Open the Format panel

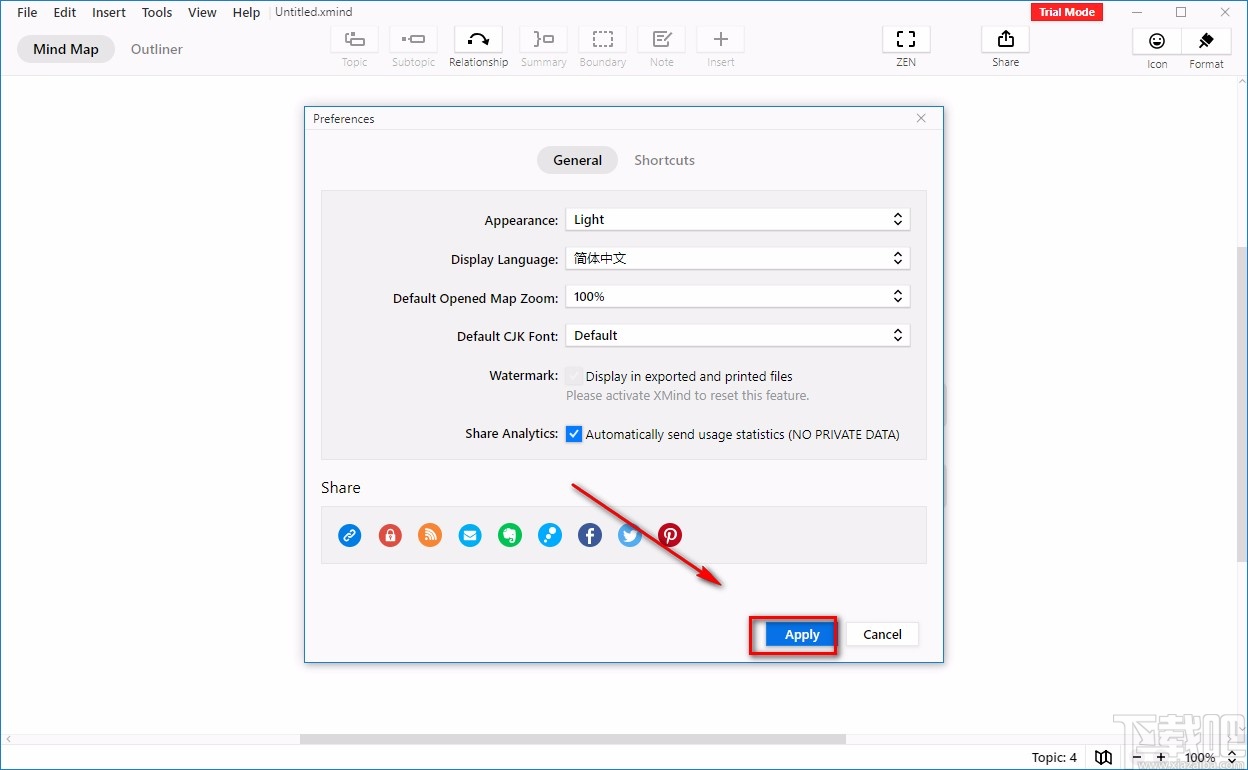tap(1206, 41)
